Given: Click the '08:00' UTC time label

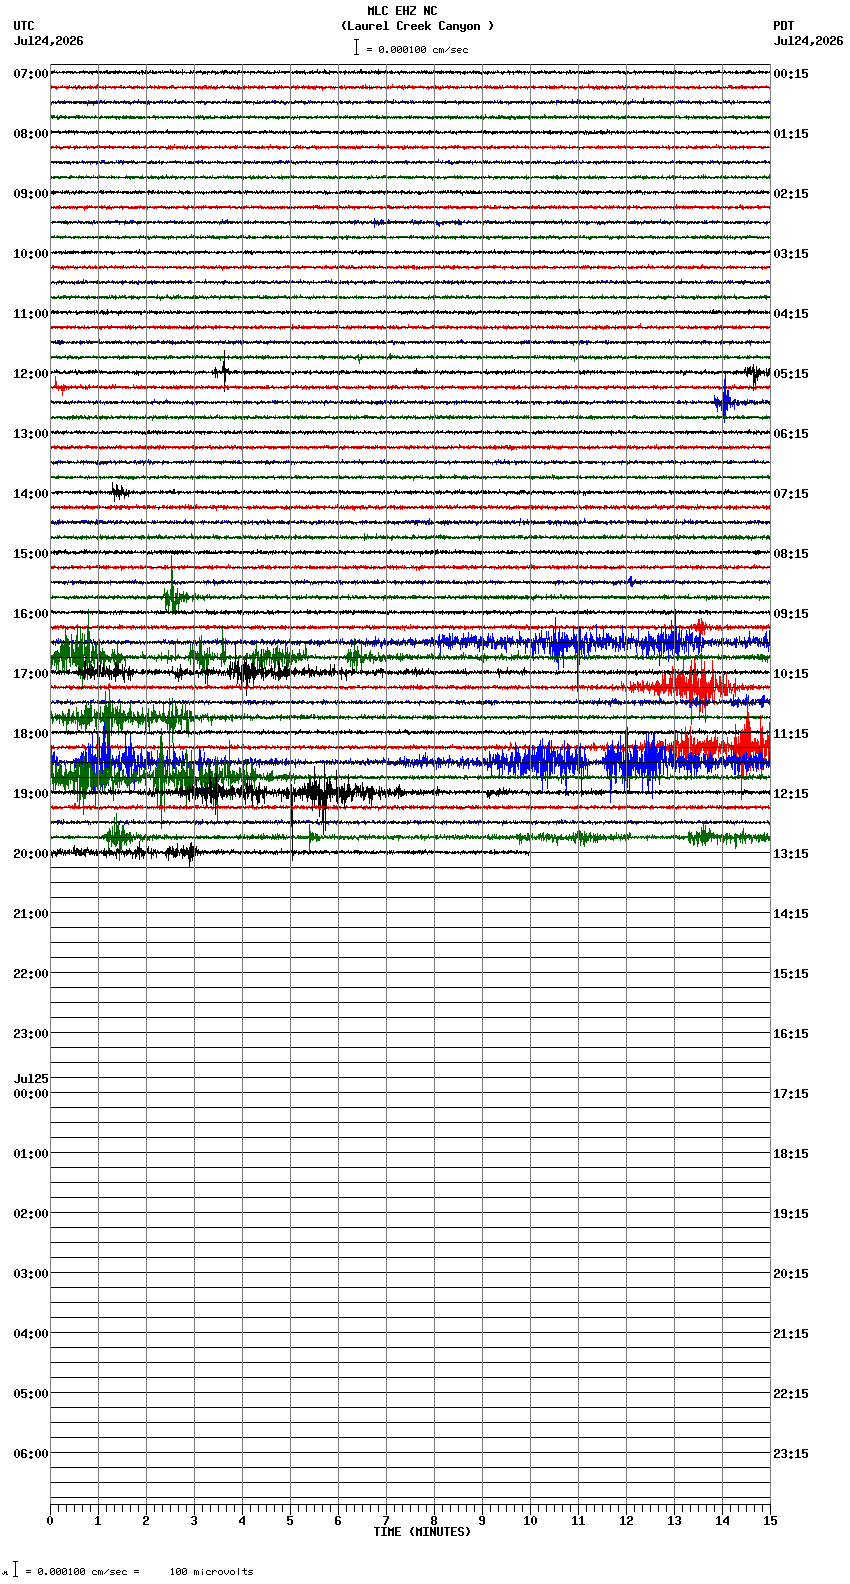Looking at the screenshot, I should (31, 134).
